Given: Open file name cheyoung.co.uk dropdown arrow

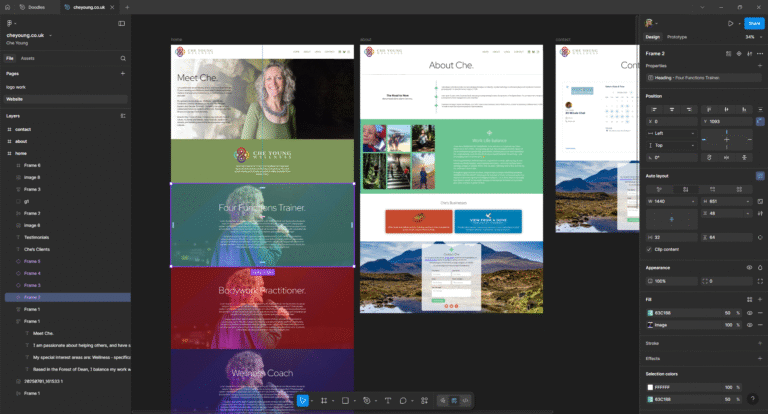Looking at the screenshot, I should [50, 35].
